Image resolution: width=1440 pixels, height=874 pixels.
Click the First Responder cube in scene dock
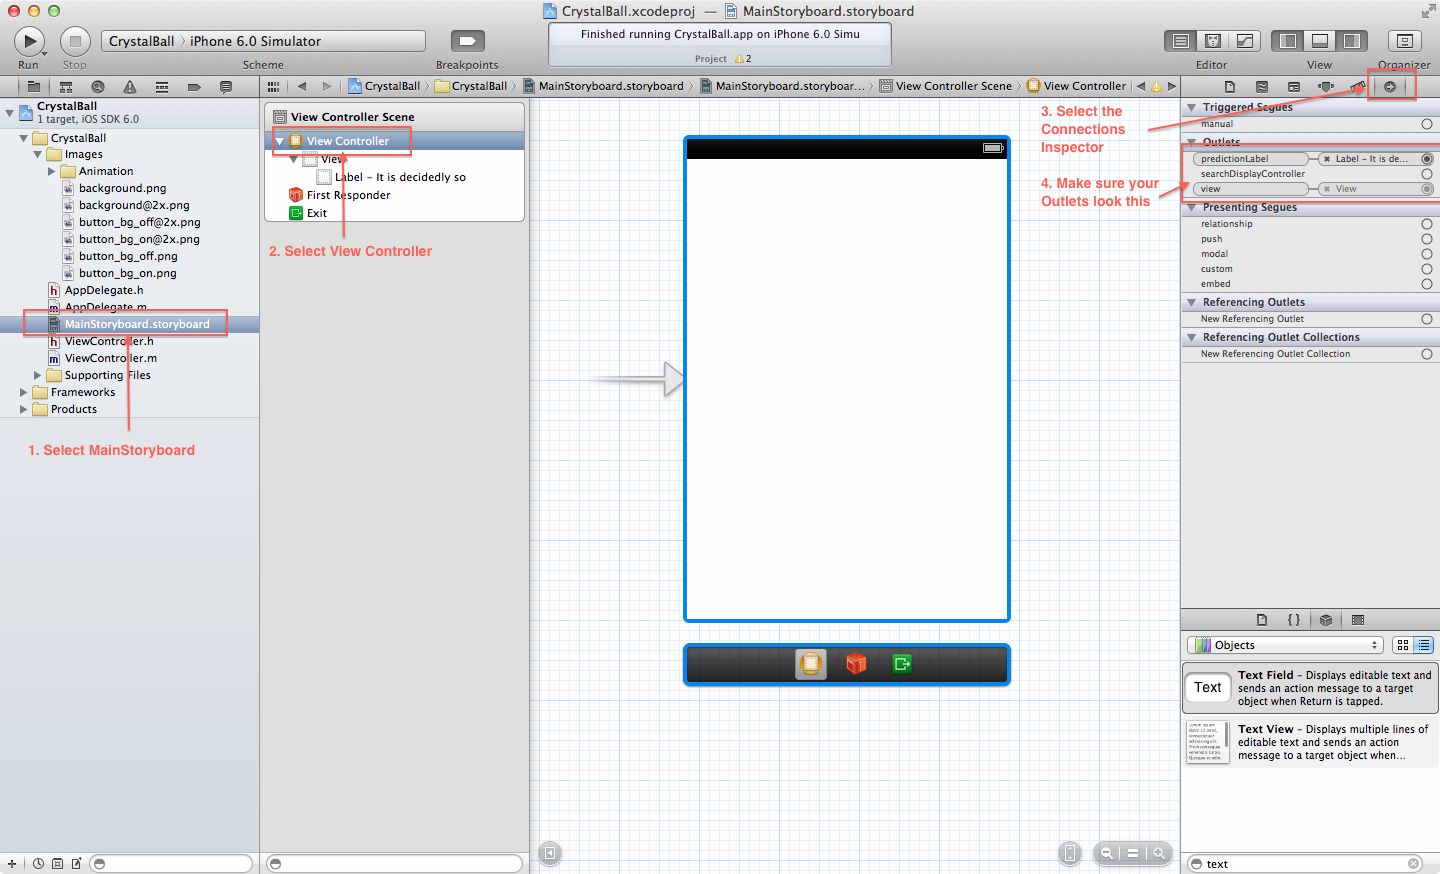click(856, 664)
